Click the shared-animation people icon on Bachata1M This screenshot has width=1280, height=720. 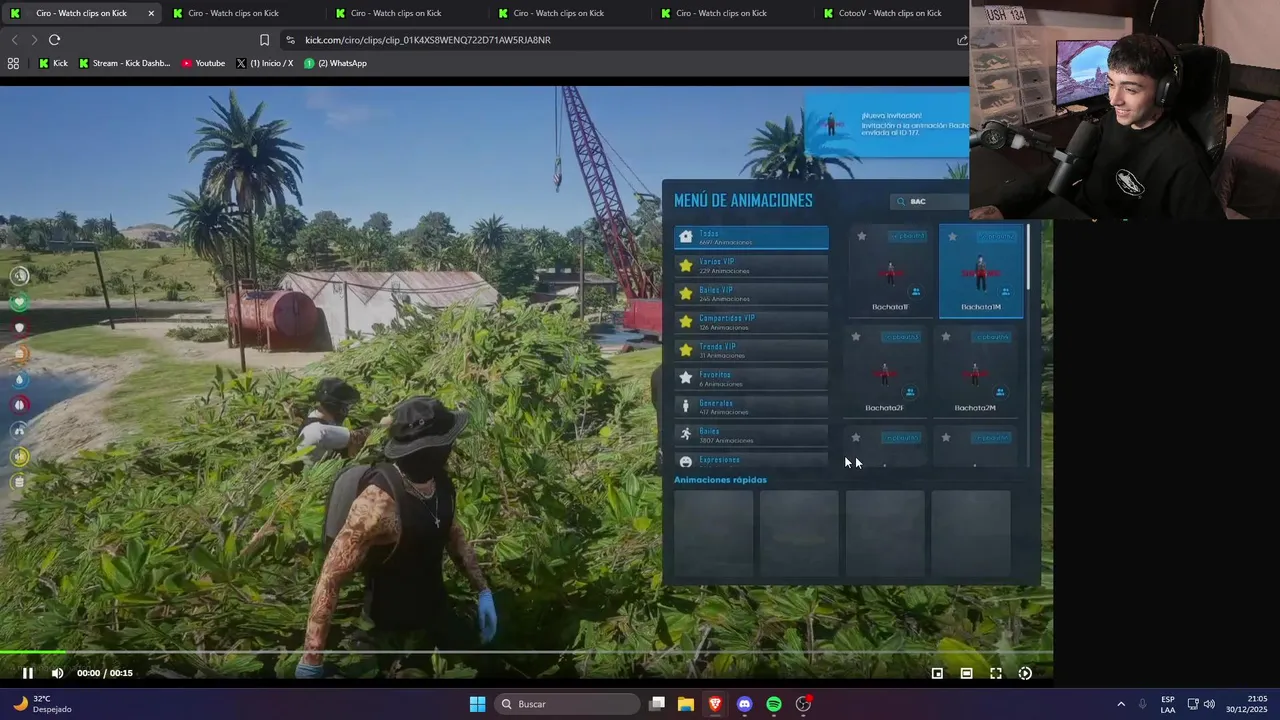point(1006,292)
